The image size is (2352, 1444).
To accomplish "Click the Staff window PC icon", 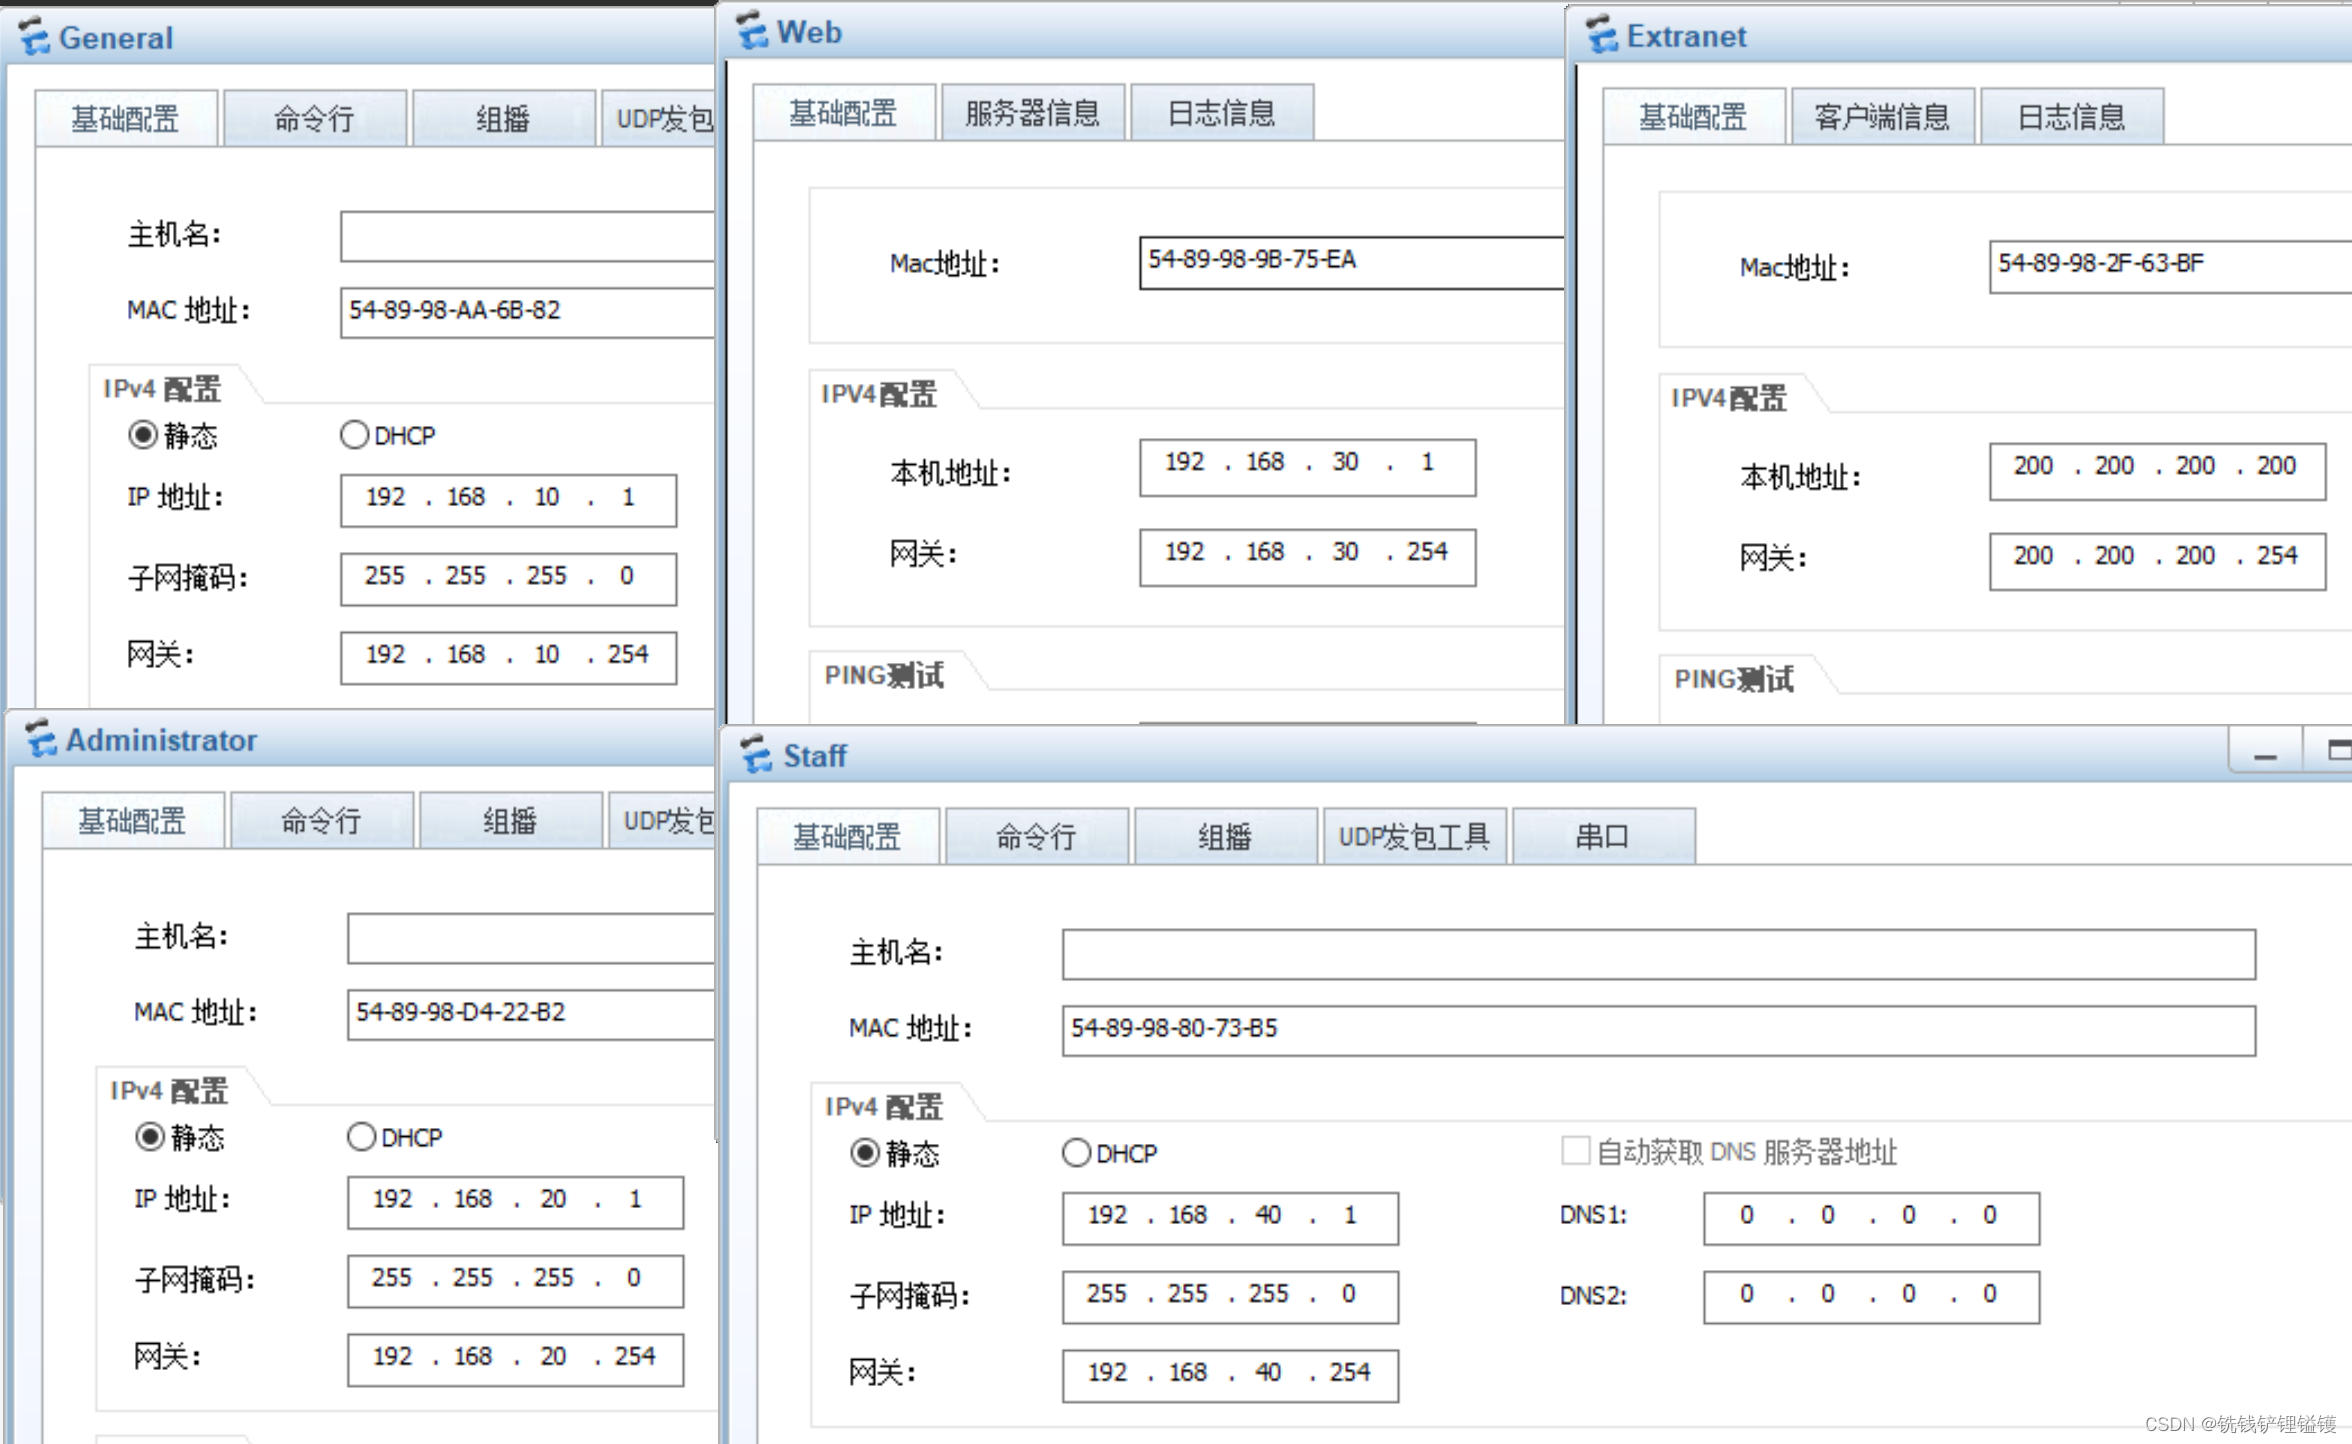I will coord(755,757).
